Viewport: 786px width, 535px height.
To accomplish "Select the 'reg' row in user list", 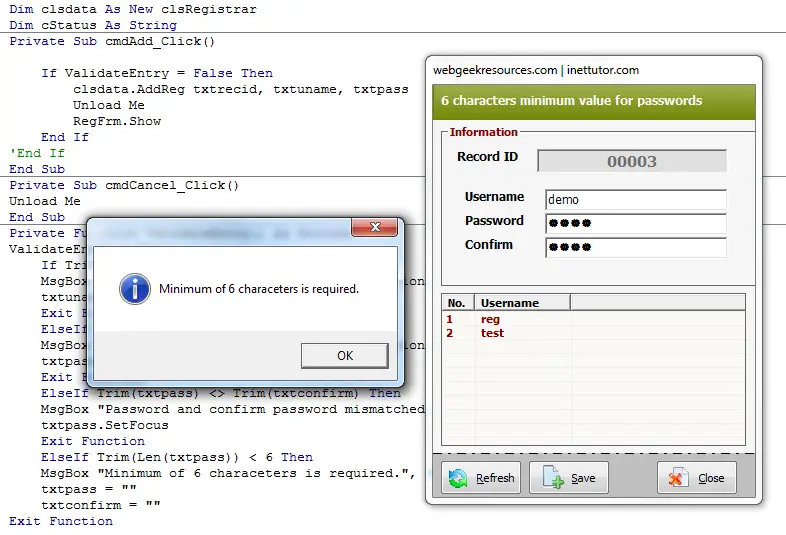I will (x=593, y=319).
